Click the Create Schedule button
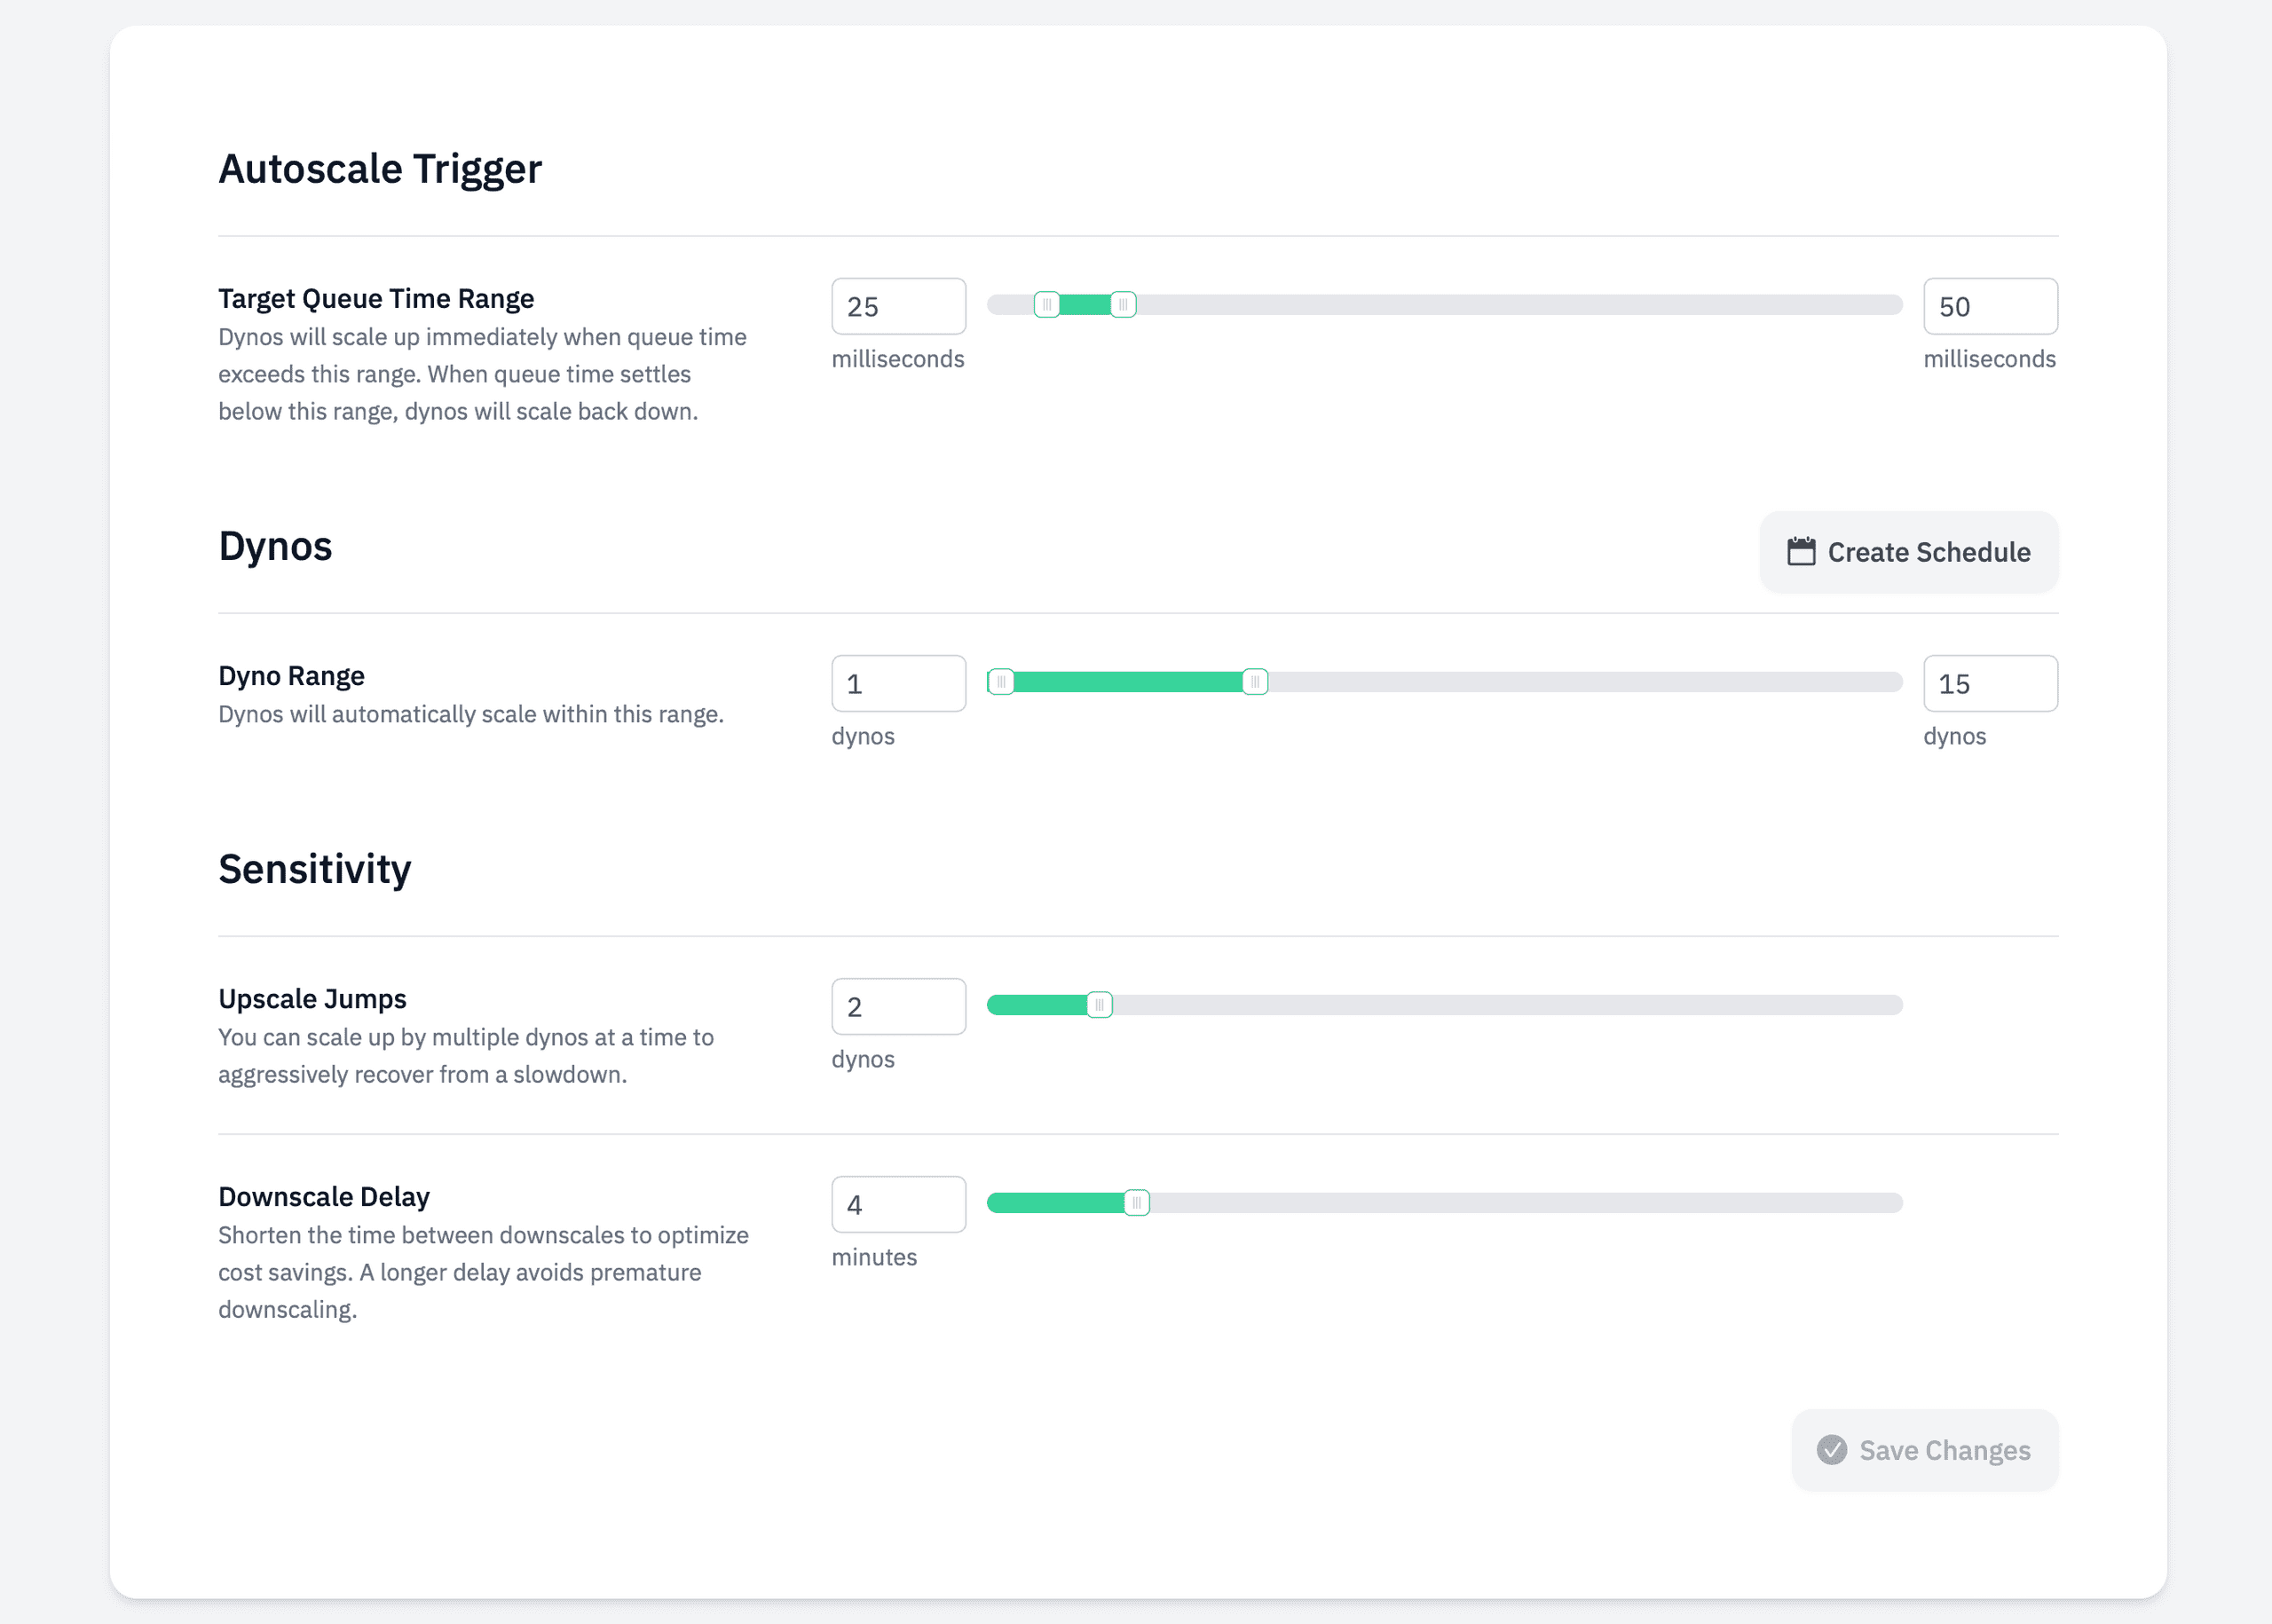This screenshot has height=1624, width=2272. tap(1908, 551)
